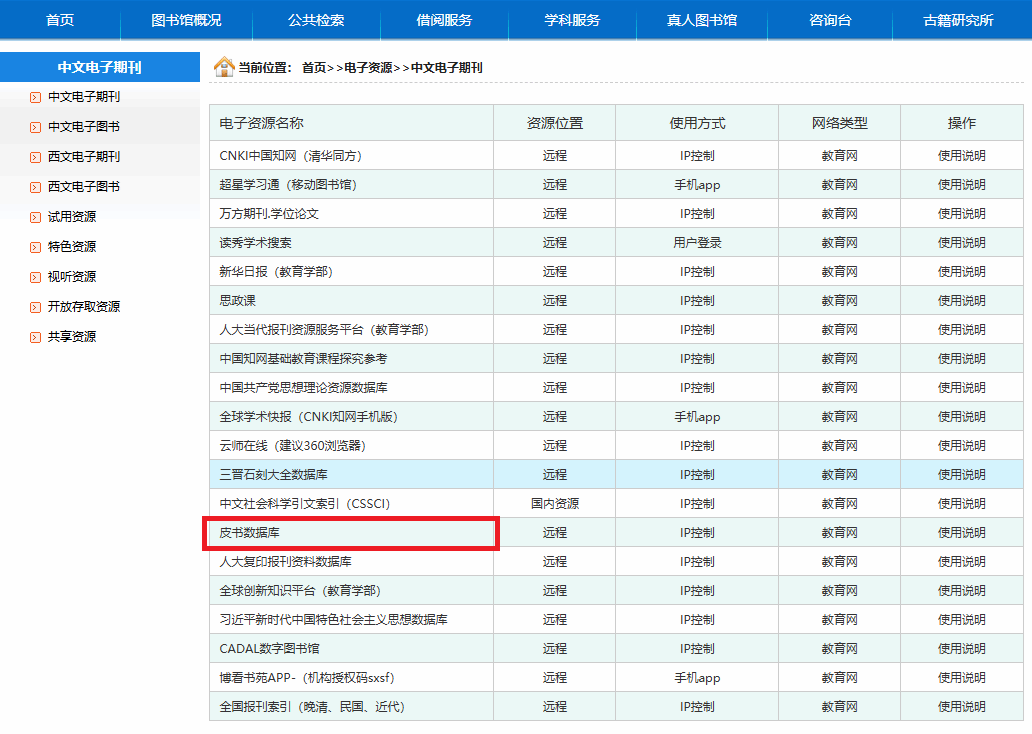Screen dimensions: 1032x734
Task: Select 西文电子图书 in the left sidebar
Action: point(84,187)
